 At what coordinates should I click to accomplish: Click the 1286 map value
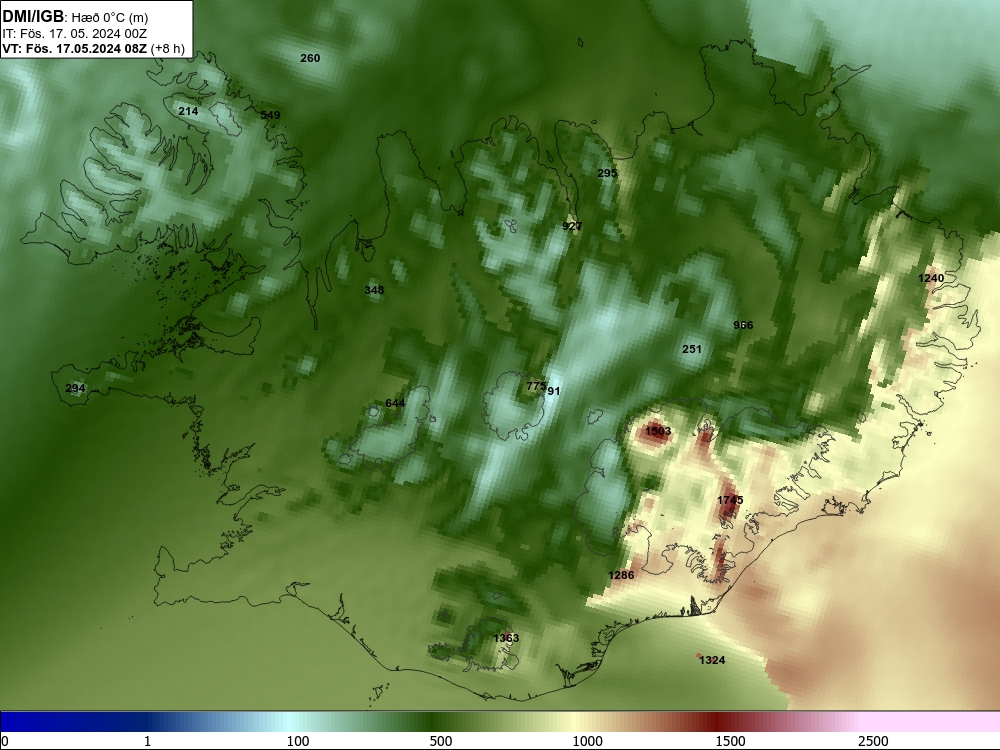click(621, 575)
